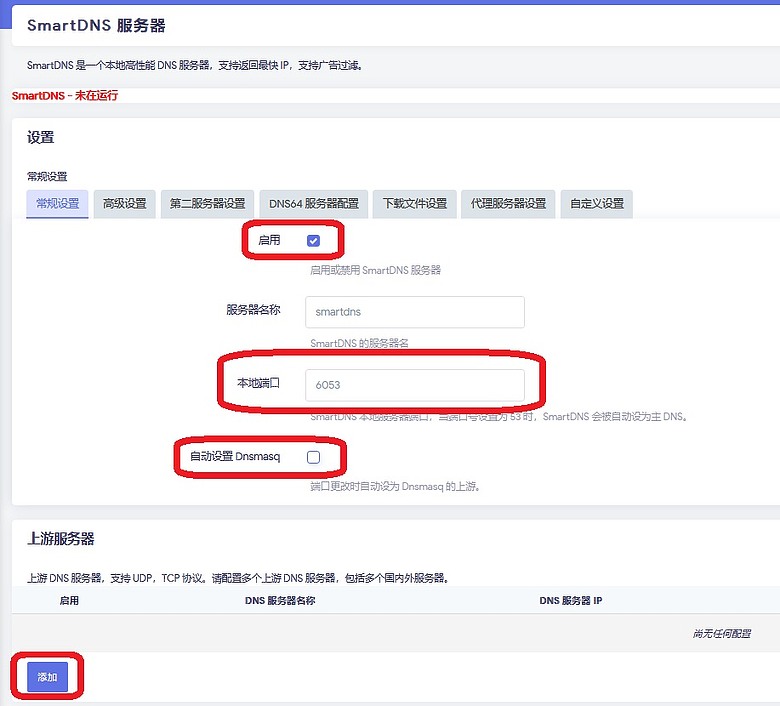Image resolution: width=780 pixels, height=706 pixels.
Task: Enable the 自动设置 Dnsmasq checkbox
Action: pyautogui.click(x=313, y=457)
